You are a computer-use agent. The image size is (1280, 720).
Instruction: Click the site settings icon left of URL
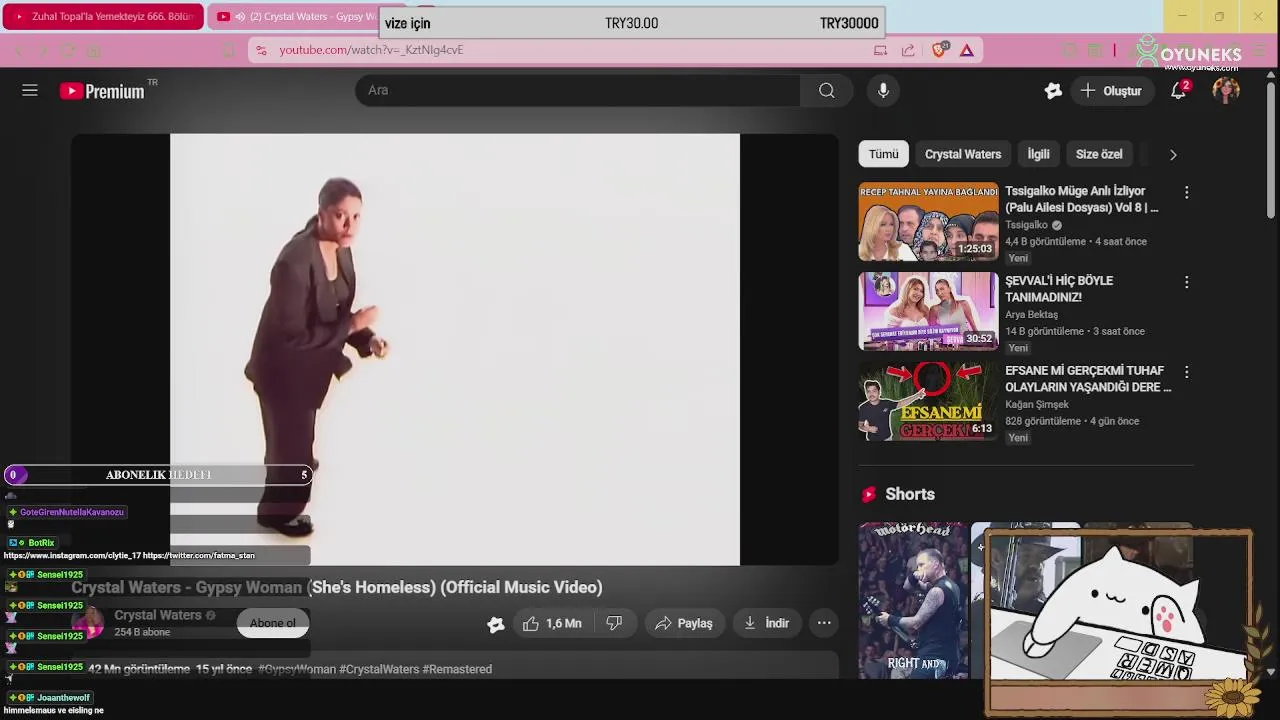[x=261, y=50]
